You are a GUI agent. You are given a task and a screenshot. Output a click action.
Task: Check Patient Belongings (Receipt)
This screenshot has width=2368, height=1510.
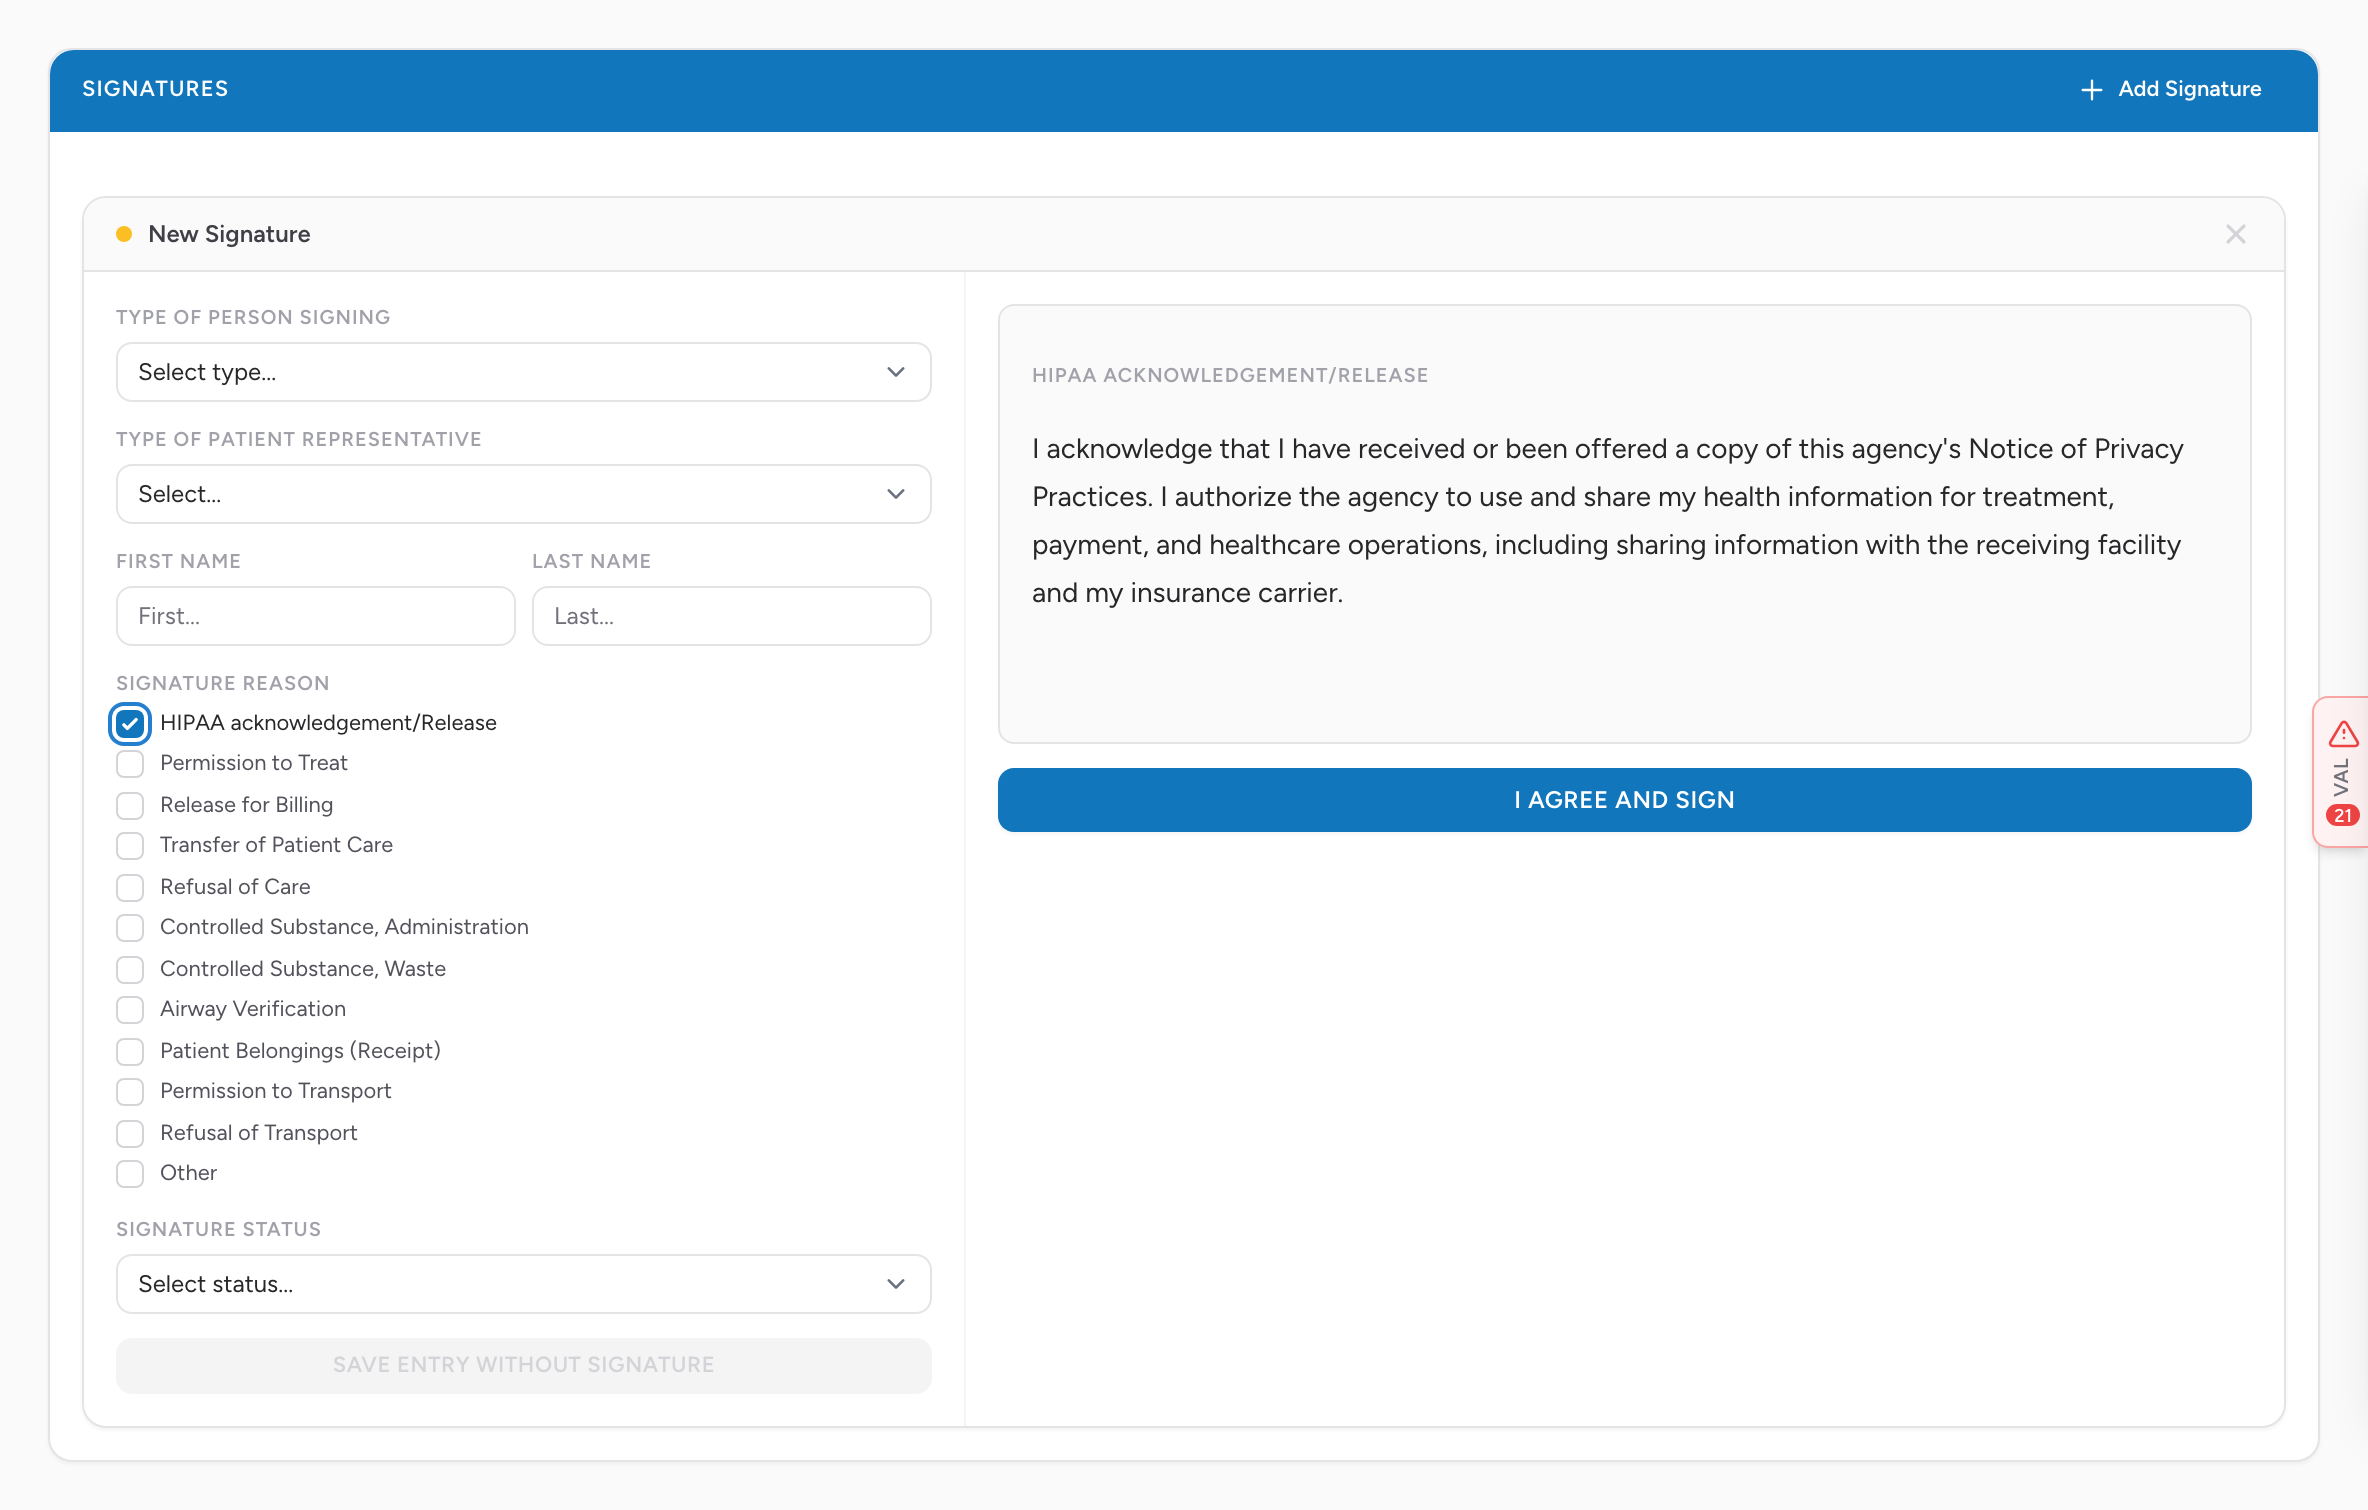(x=130, y=1052)
